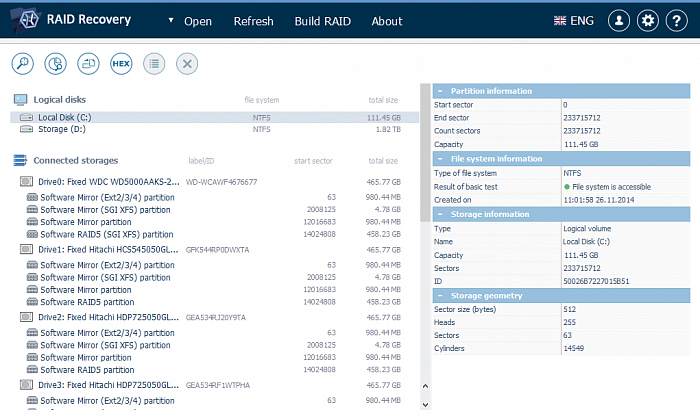Image resolution: width=700 pixels, height=416 pixels.
Task: Click the Created on value 11:01:58 26.11.2014
Action: [599, 200]
